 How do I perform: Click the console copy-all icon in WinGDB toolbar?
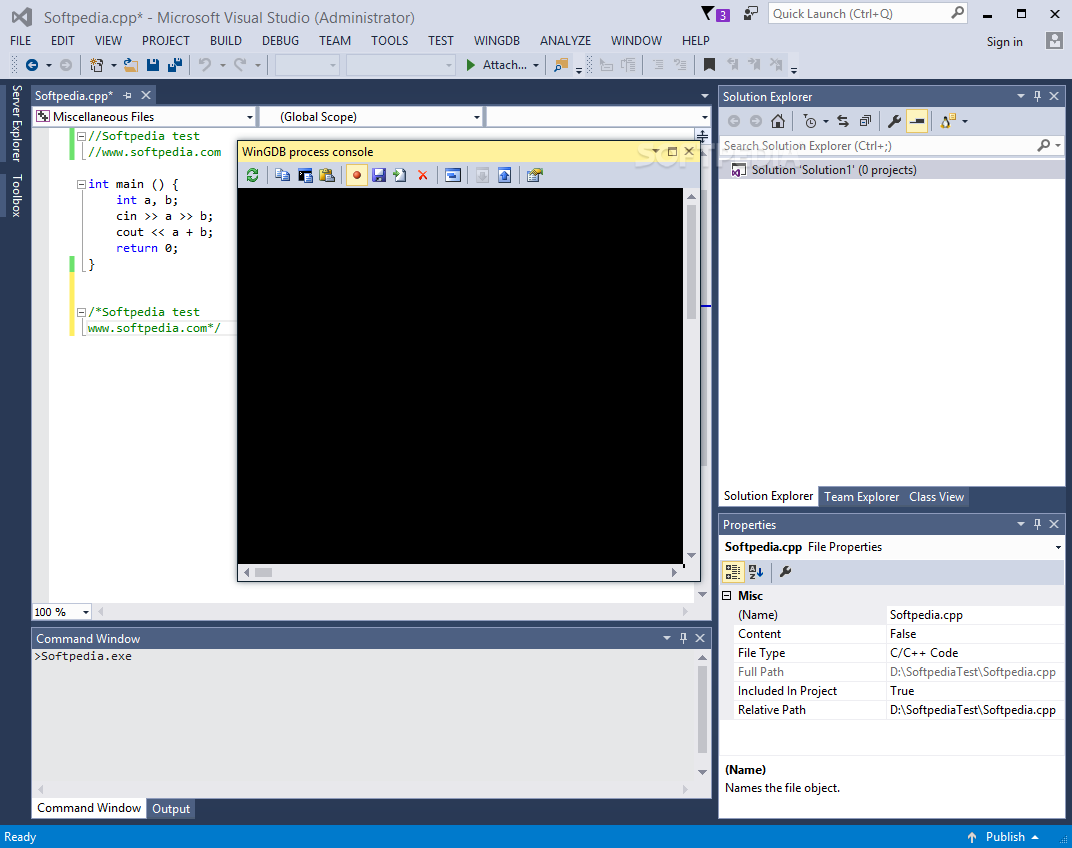305,176
